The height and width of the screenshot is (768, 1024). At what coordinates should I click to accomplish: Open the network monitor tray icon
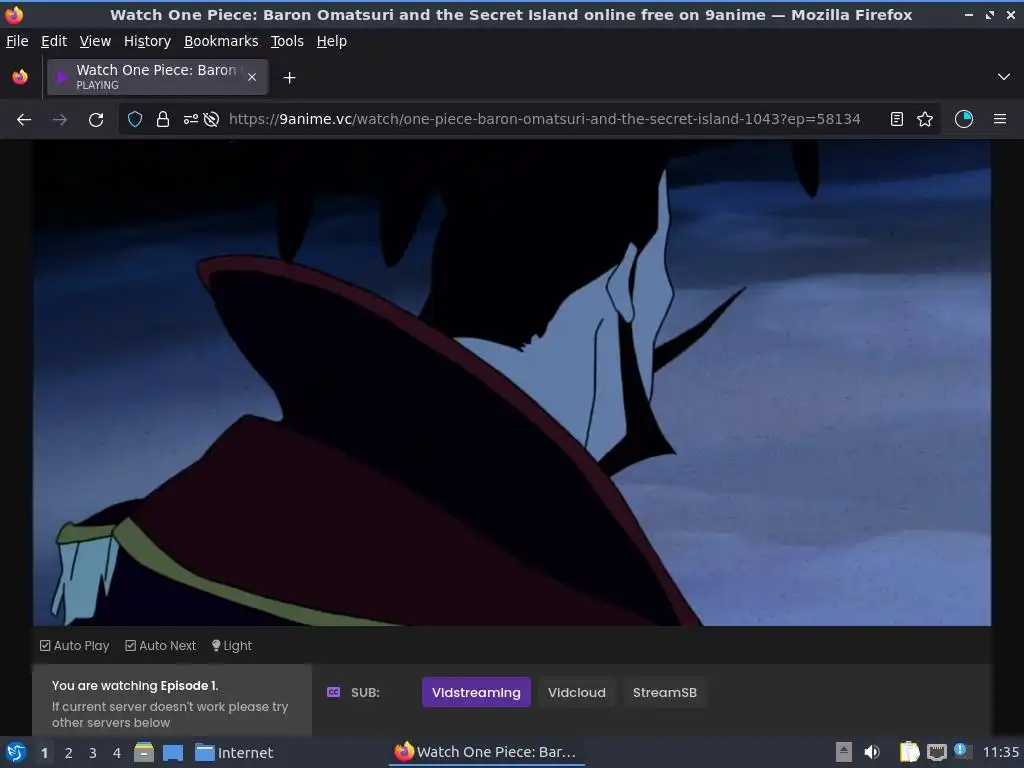(x=936, y=752)
